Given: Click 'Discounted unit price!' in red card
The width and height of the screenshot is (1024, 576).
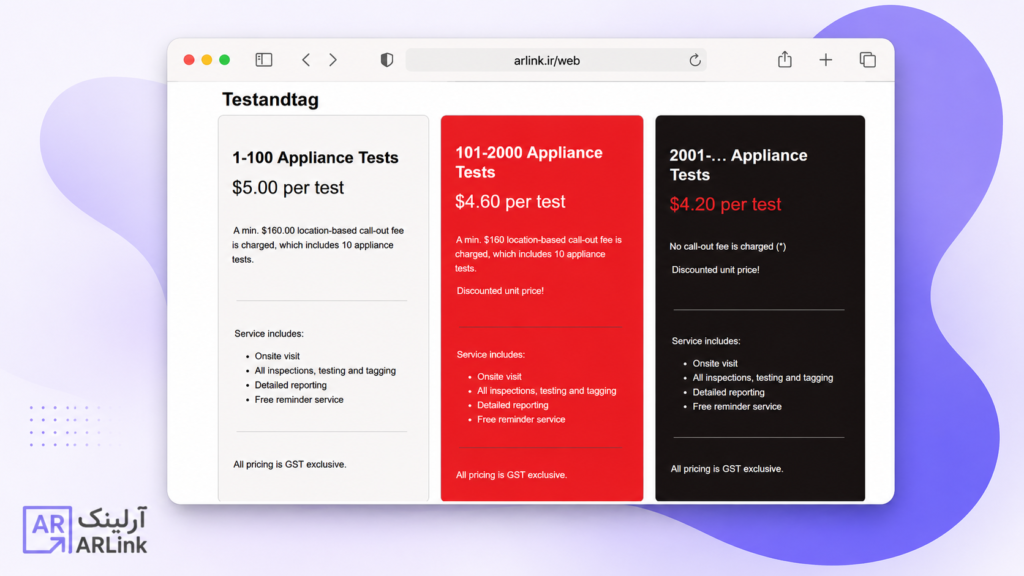Looking at the screenshot, I should point(500,291).
